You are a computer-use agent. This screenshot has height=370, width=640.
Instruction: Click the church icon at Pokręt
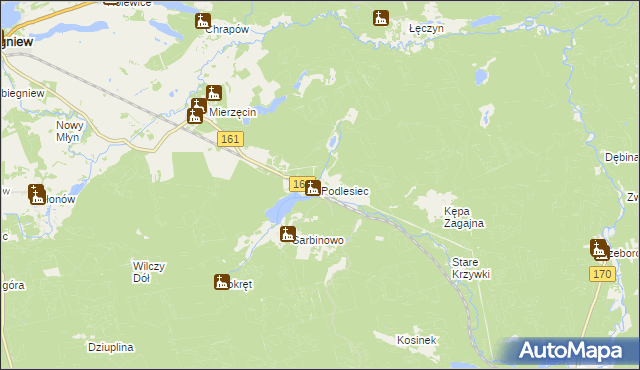click(222, 282)
